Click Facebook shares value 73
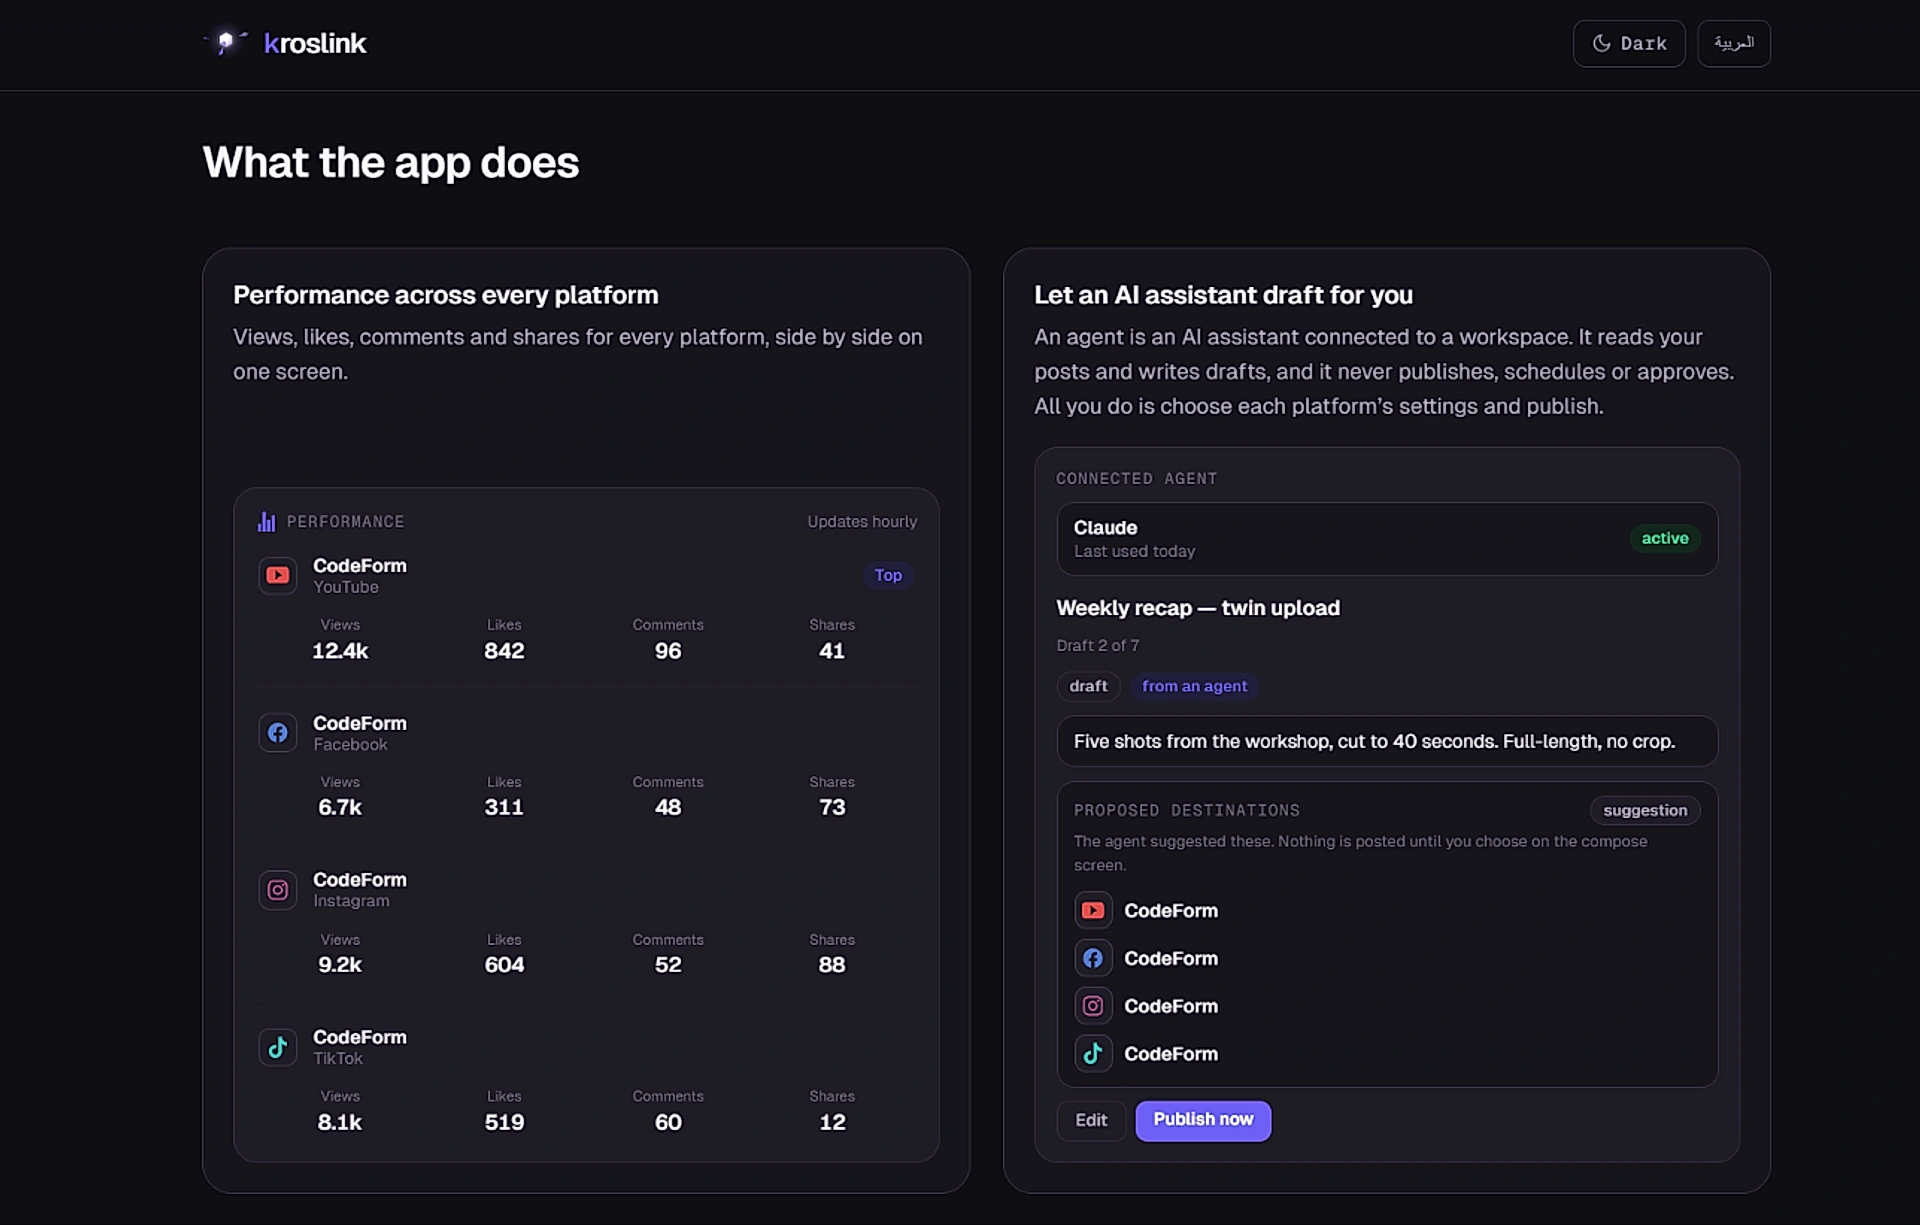The height and width of the screenshot is (1225, 1920). pyautogui.click(x=832, y=808)
